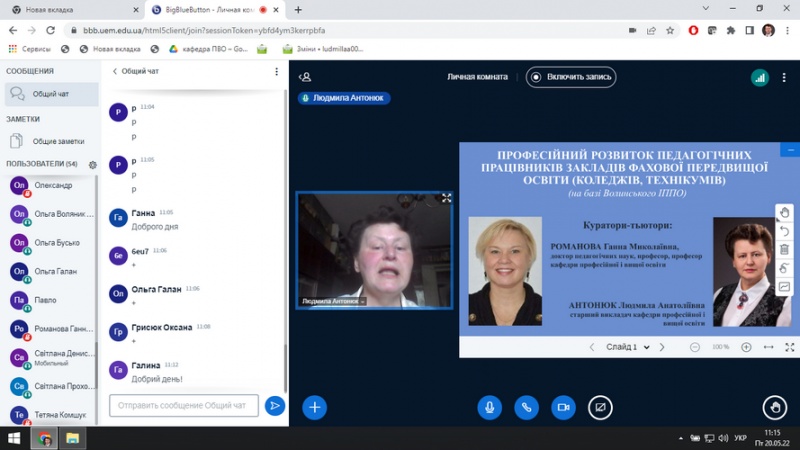
Task: Open the chat options three-dot menu
Action: (277, 72)
